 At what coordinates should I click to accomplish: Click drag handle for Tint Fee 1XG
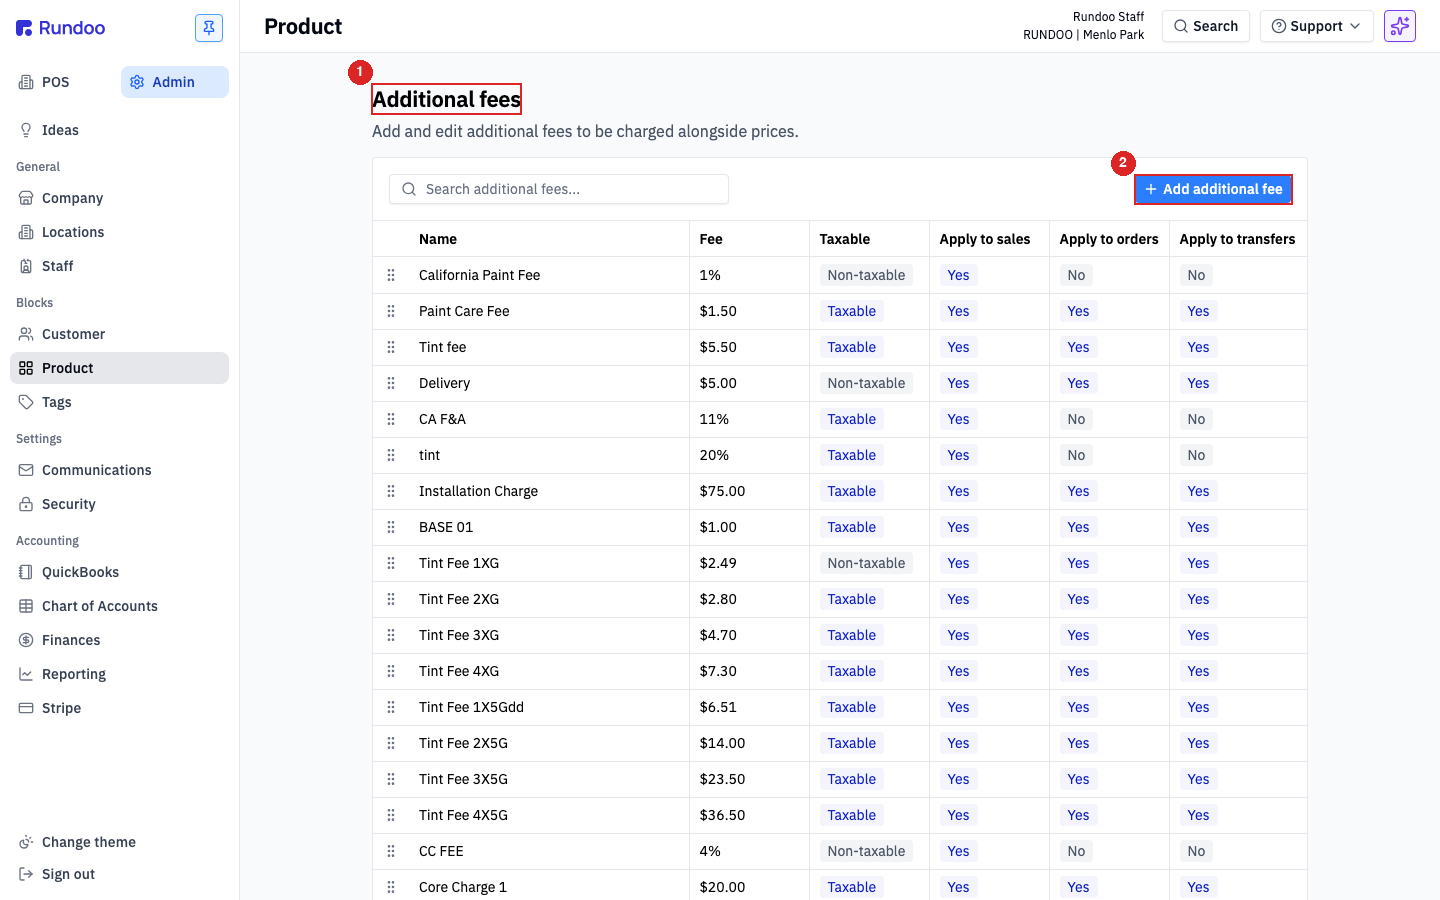pyautogui.click(x=391, y=563)
